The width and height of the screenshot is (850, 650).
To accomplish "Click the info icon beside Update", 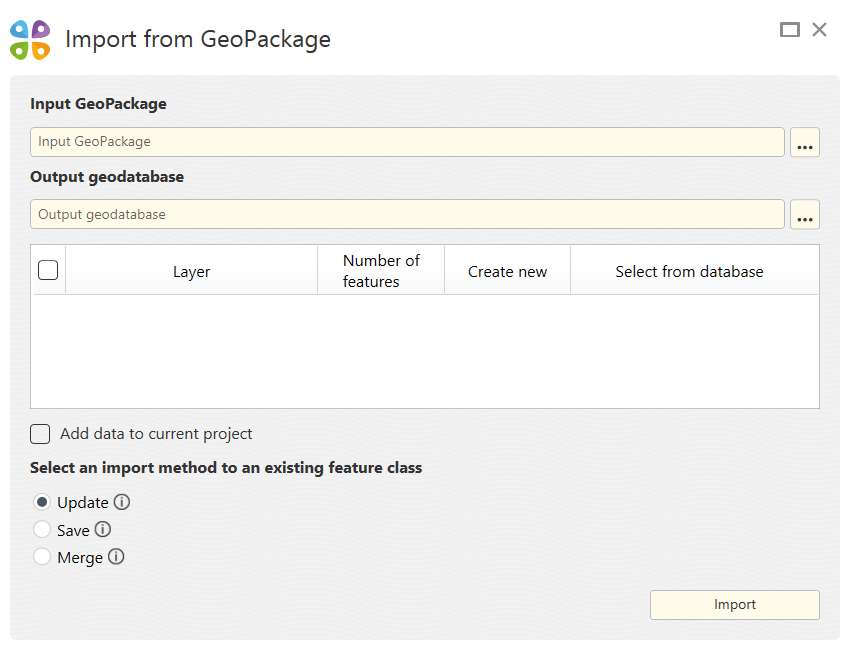I will tap(122, 502).
